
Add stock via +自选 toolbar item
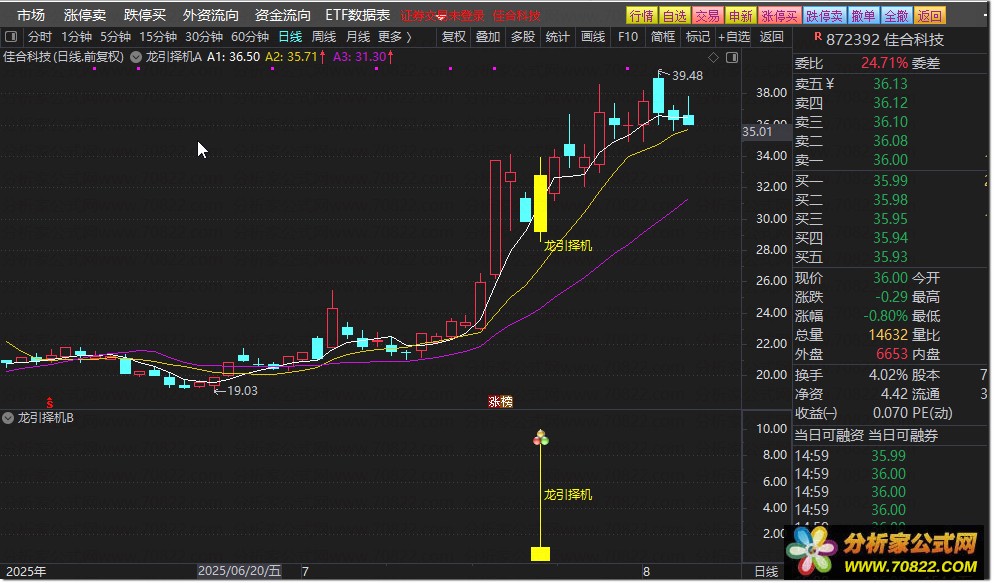click(734, 37)
